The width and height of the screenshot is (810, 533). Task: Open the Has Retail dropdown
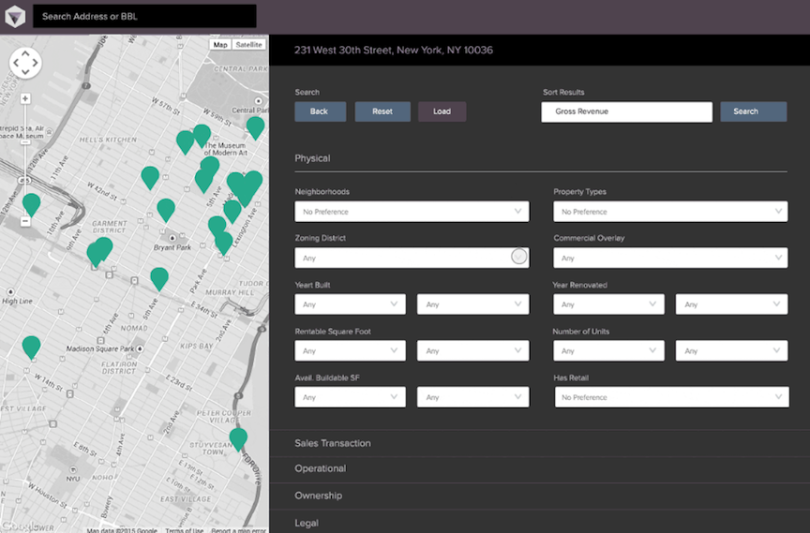(x=672, y=397)
